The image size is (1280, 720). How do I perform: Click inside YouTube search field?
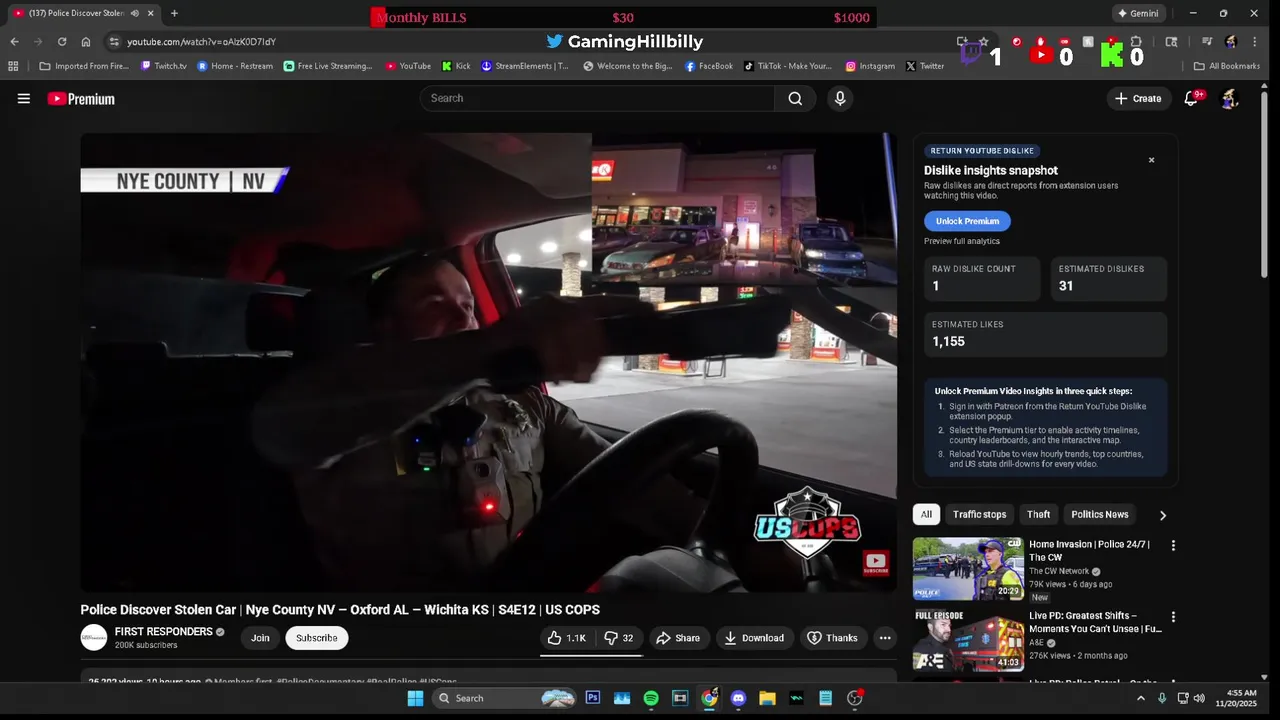[597, 98]
